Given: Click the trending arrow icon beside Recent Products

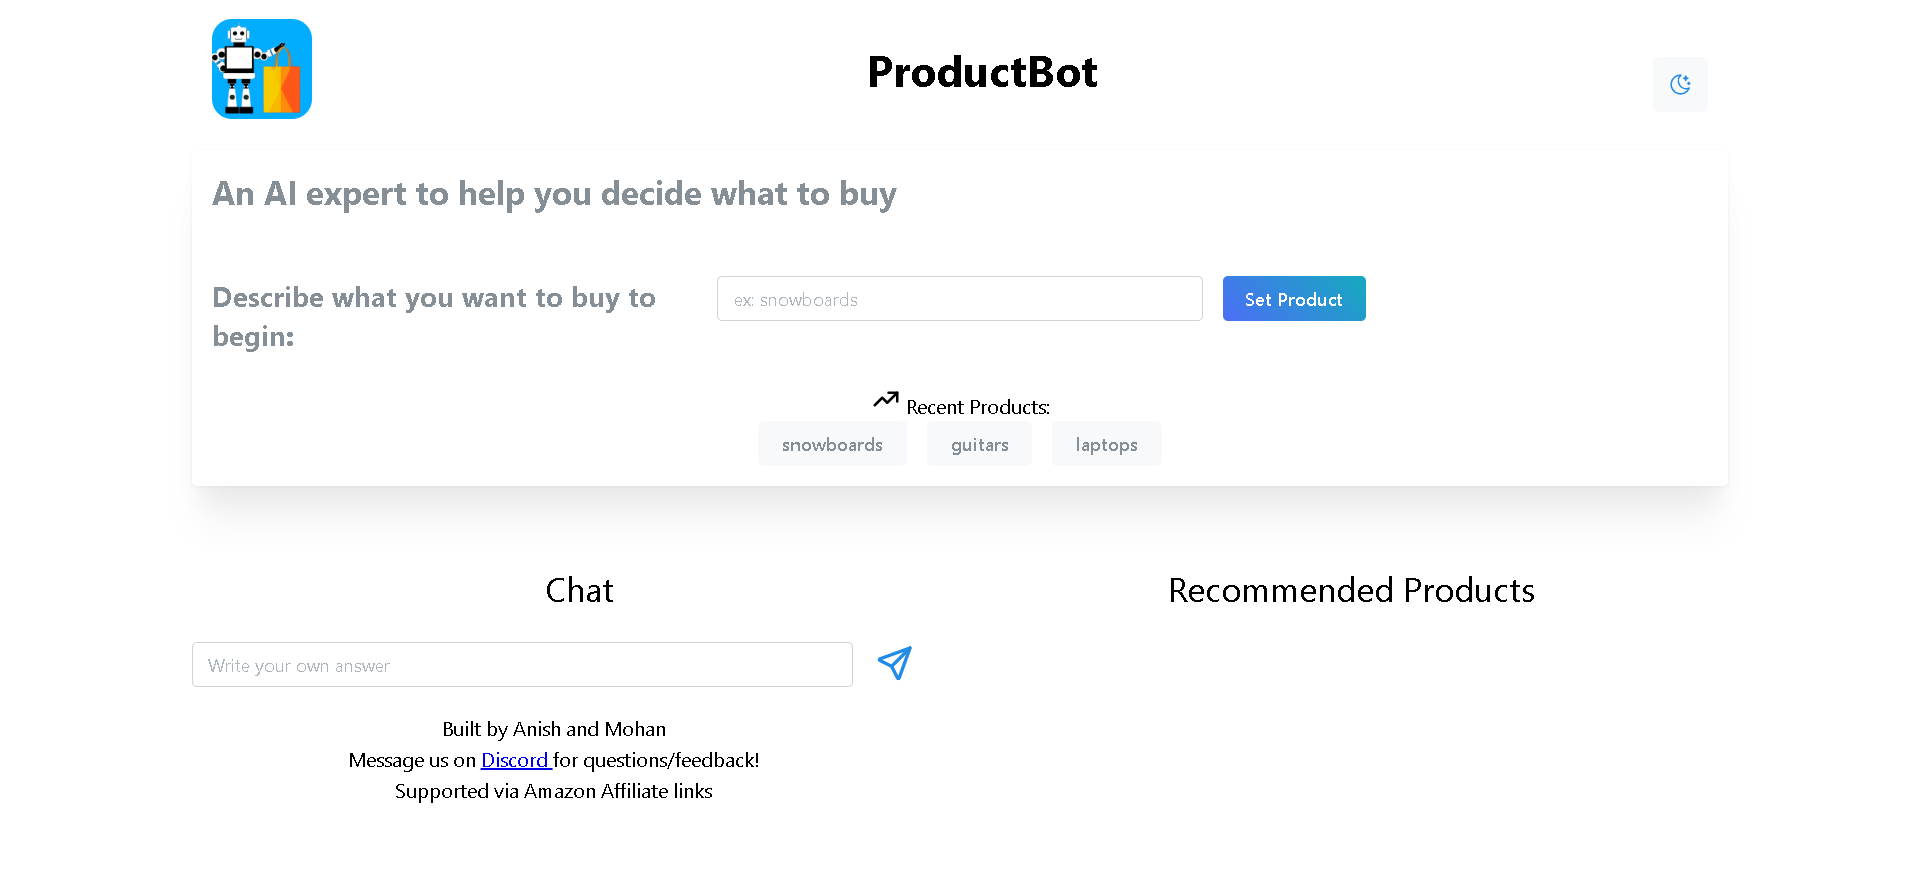Looking at the screenshot, I should pos(886,400).
